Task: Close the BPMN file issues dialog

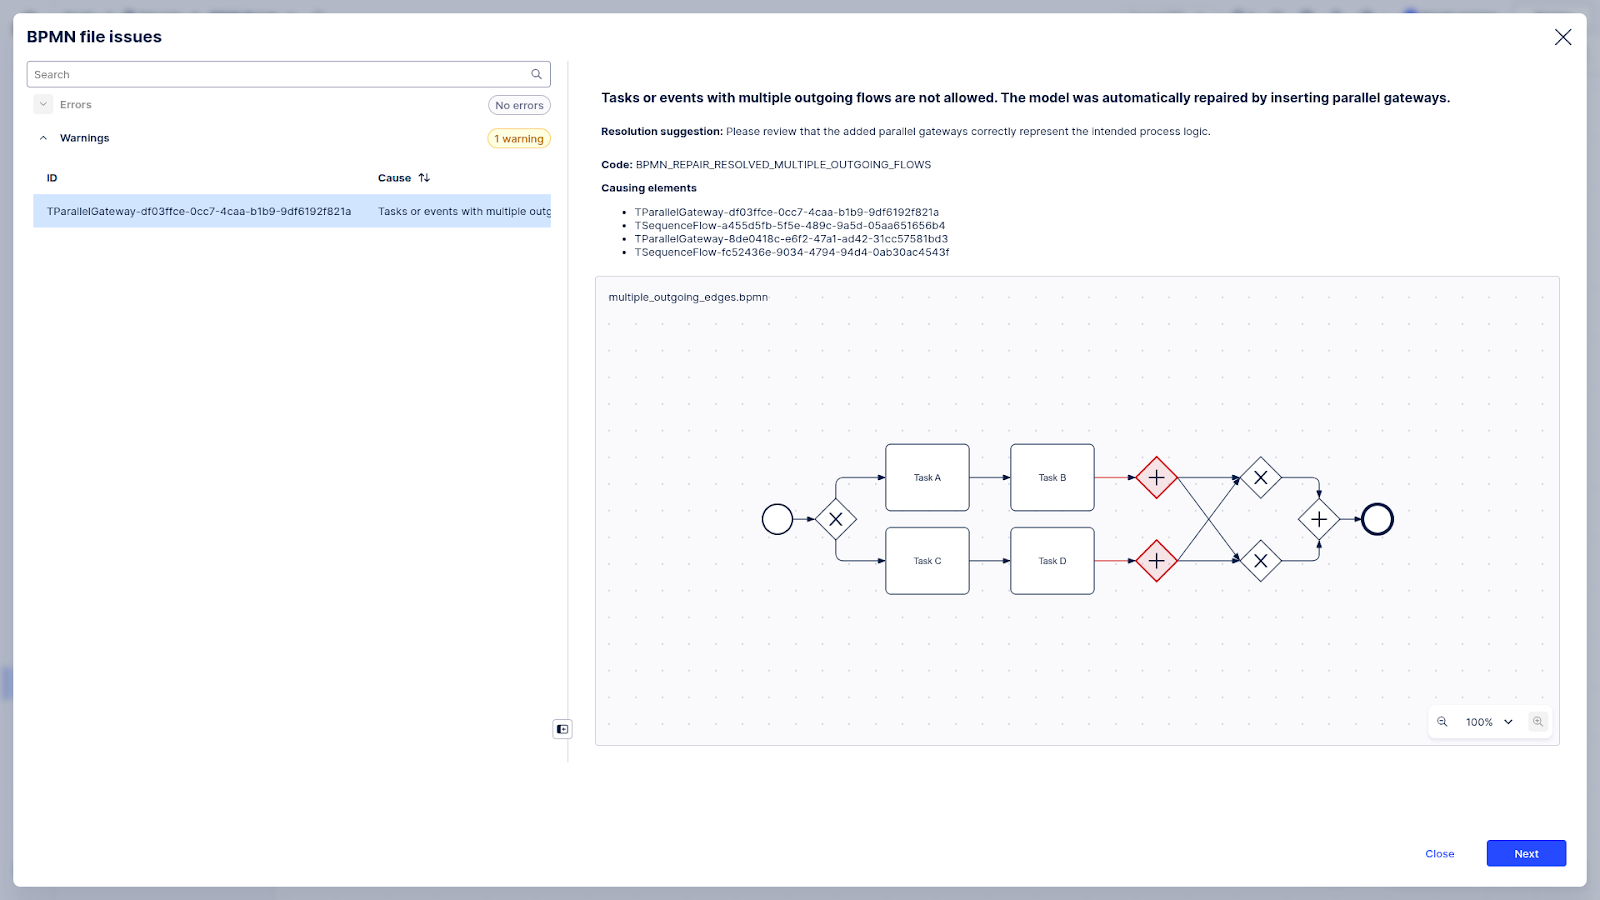Action: coord(1562,37)
